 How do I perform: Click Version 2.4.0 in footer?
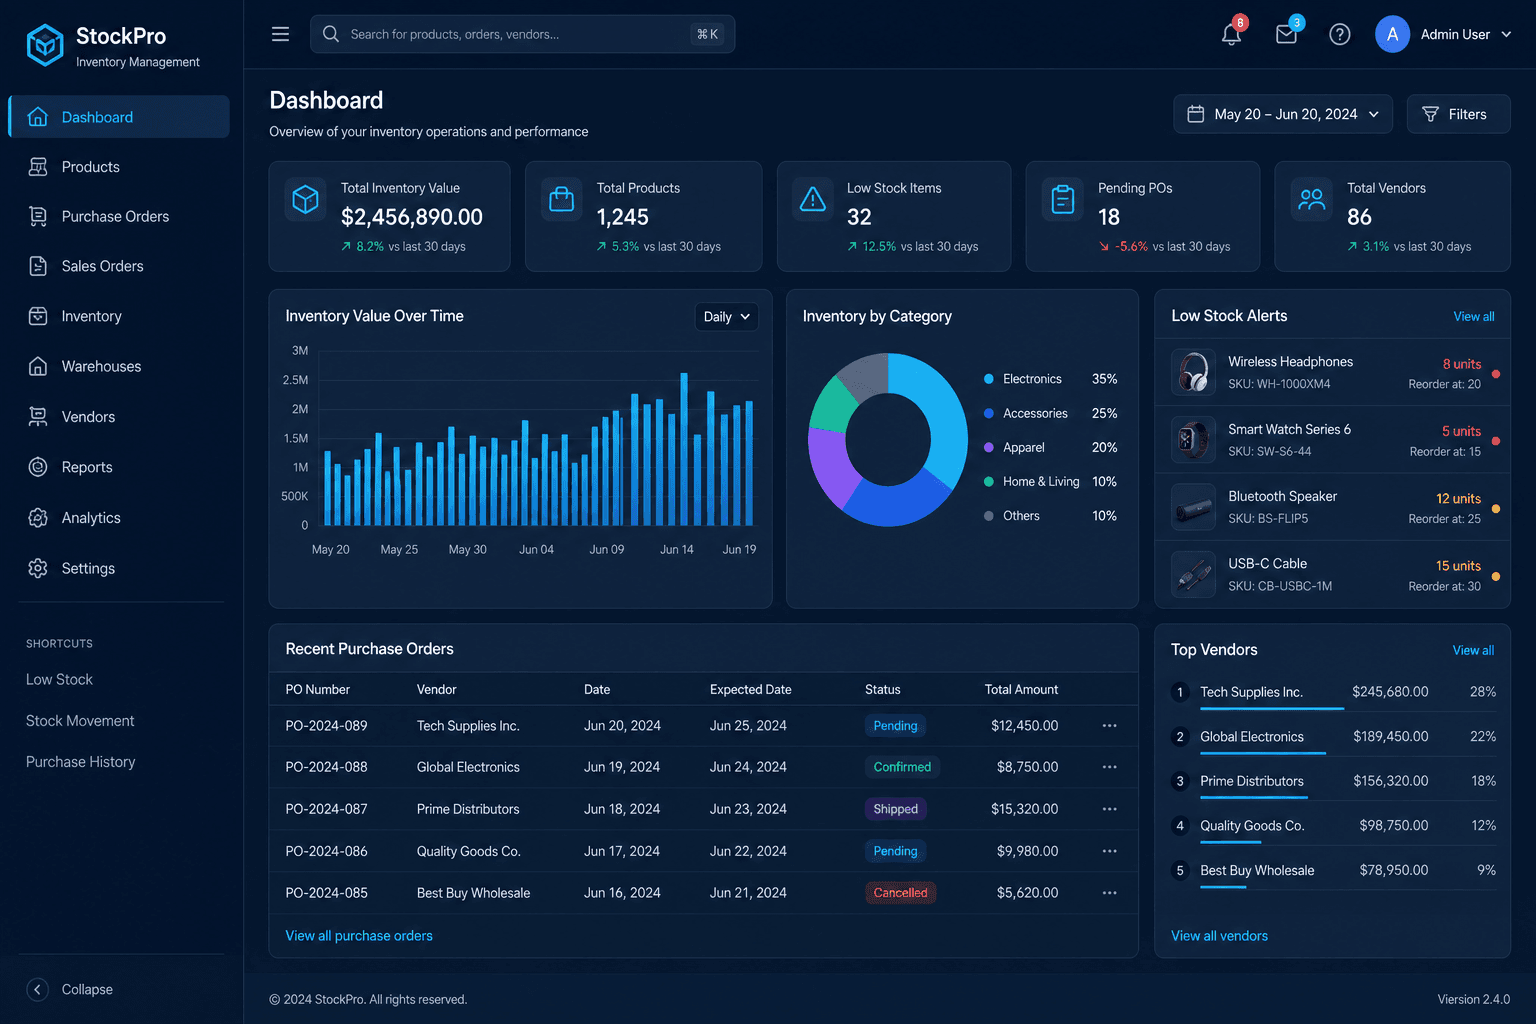click(1474, 1000)
